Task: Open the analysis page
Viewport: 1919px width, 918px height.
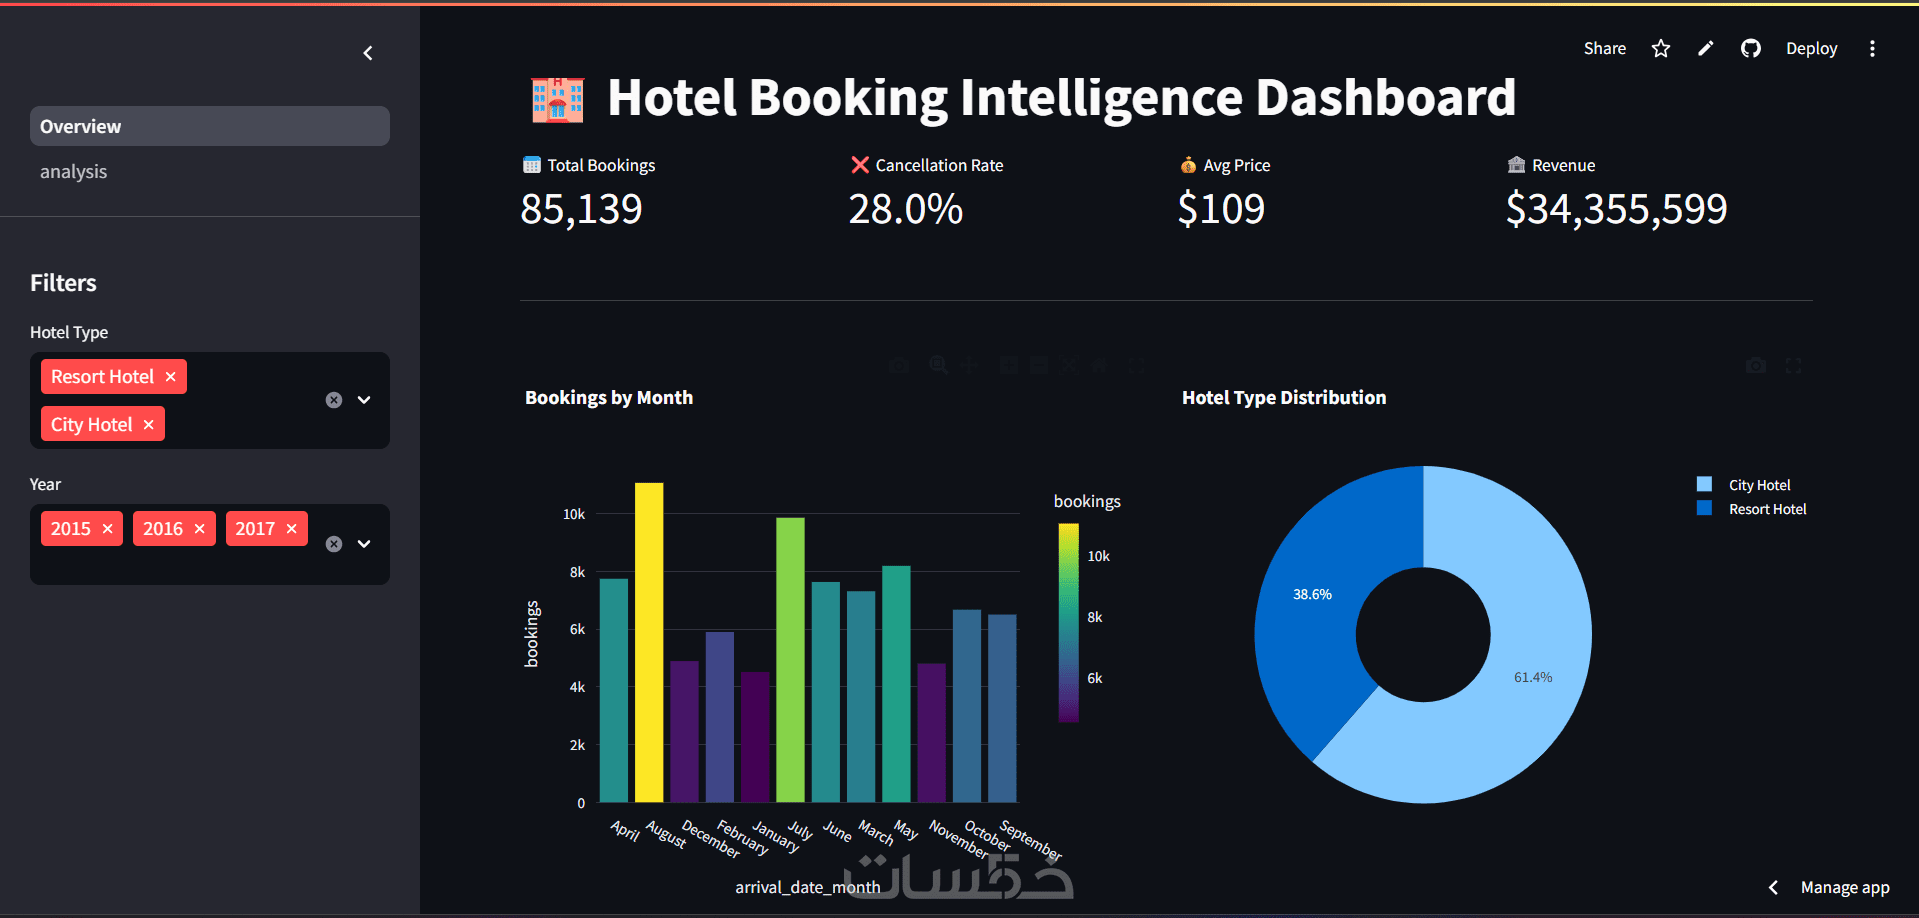Action: point(74,172)
